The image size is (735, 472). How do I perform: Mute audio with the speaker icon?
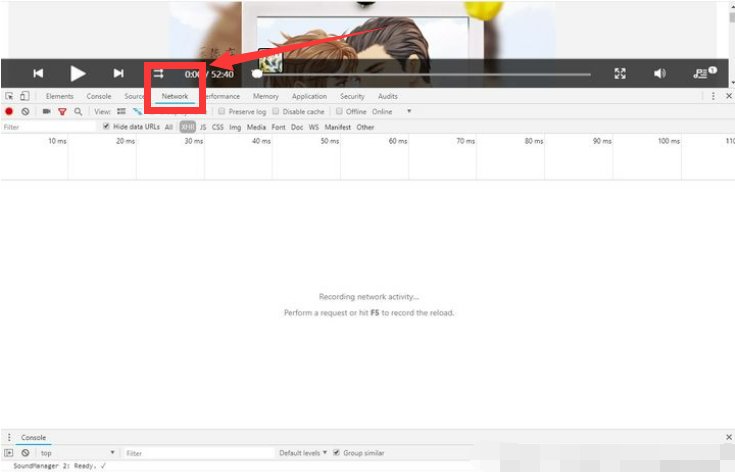(660, 73)
